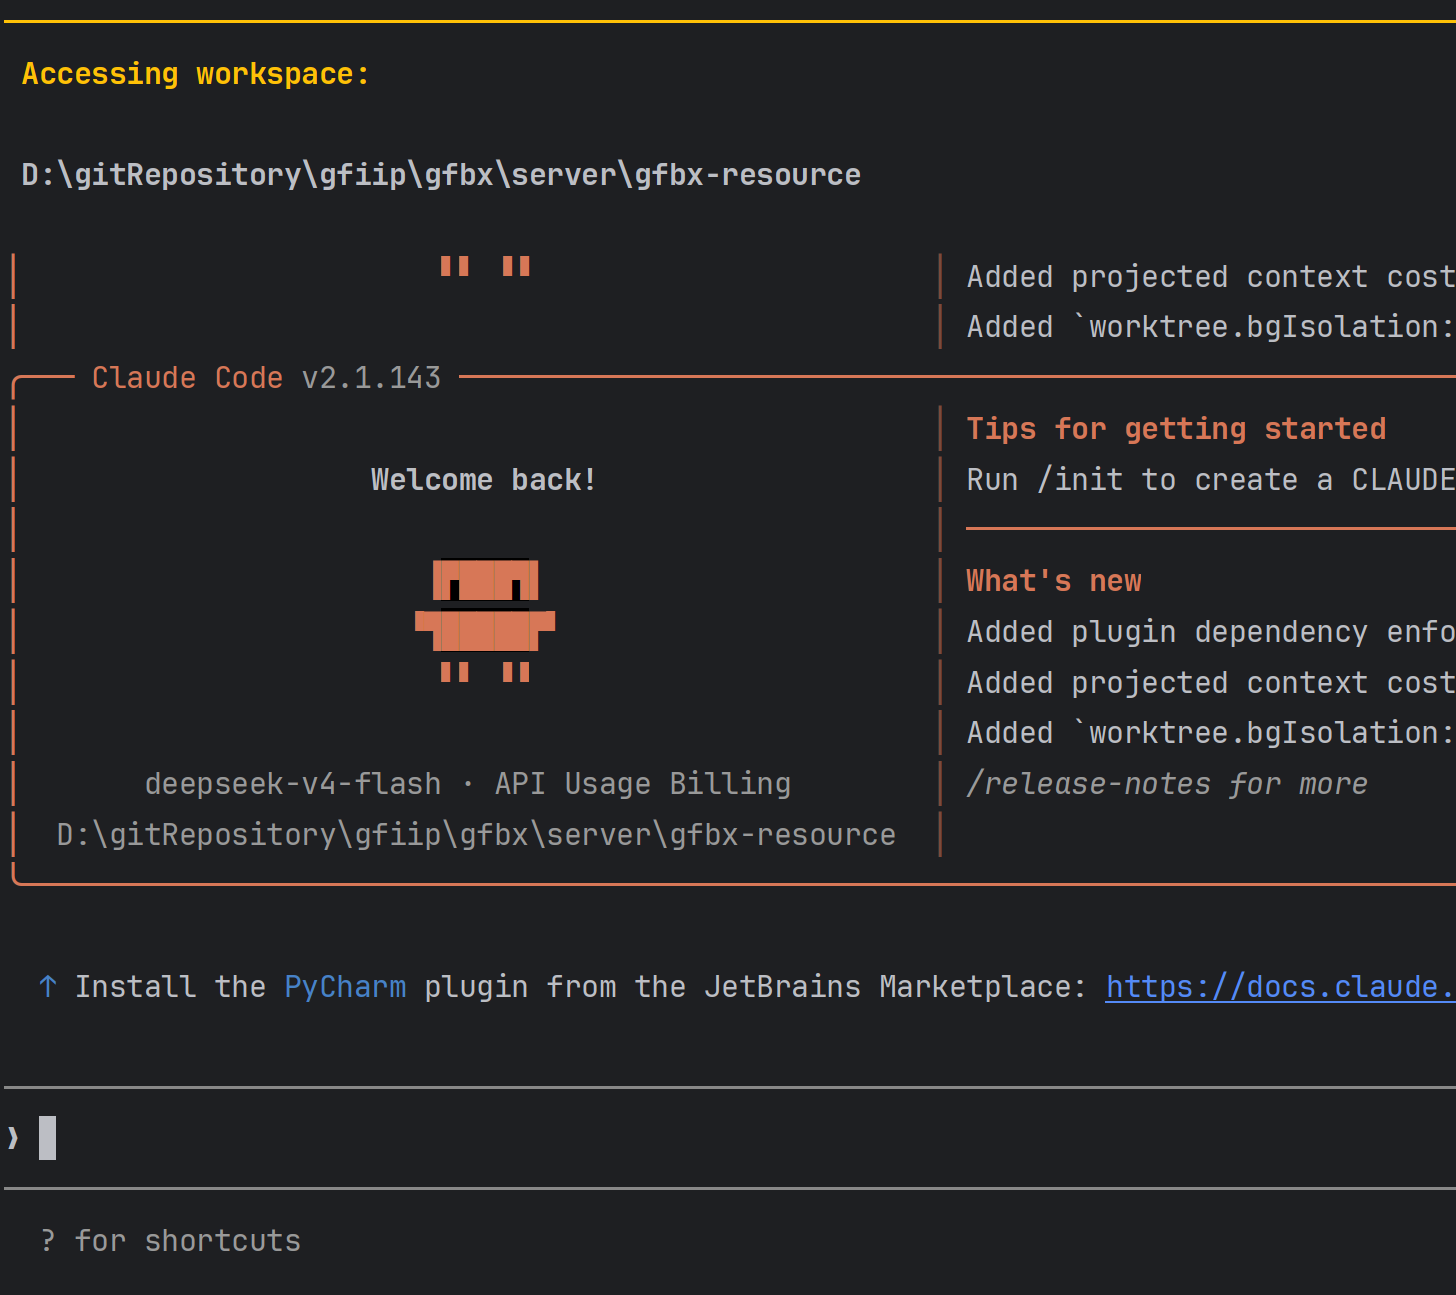The image size is (1456, 1295).
Task: Select the workspace path under the deepseek-v4-flash line
Action: coord(476,835)
